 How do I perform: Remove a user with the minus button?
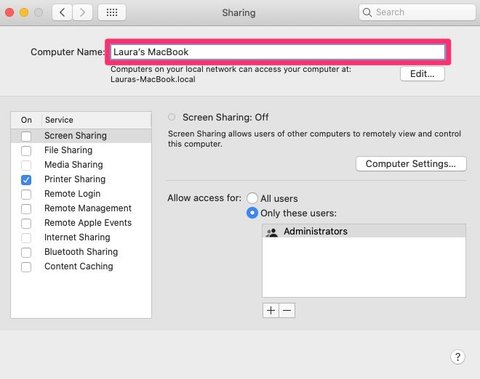[287, 310]
